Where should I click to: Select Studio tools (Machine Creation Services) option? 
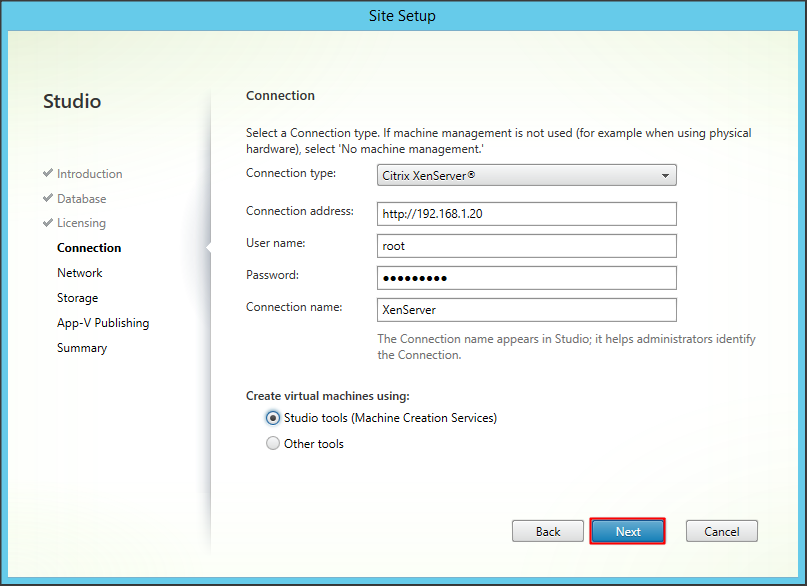[x=273, y=418]
